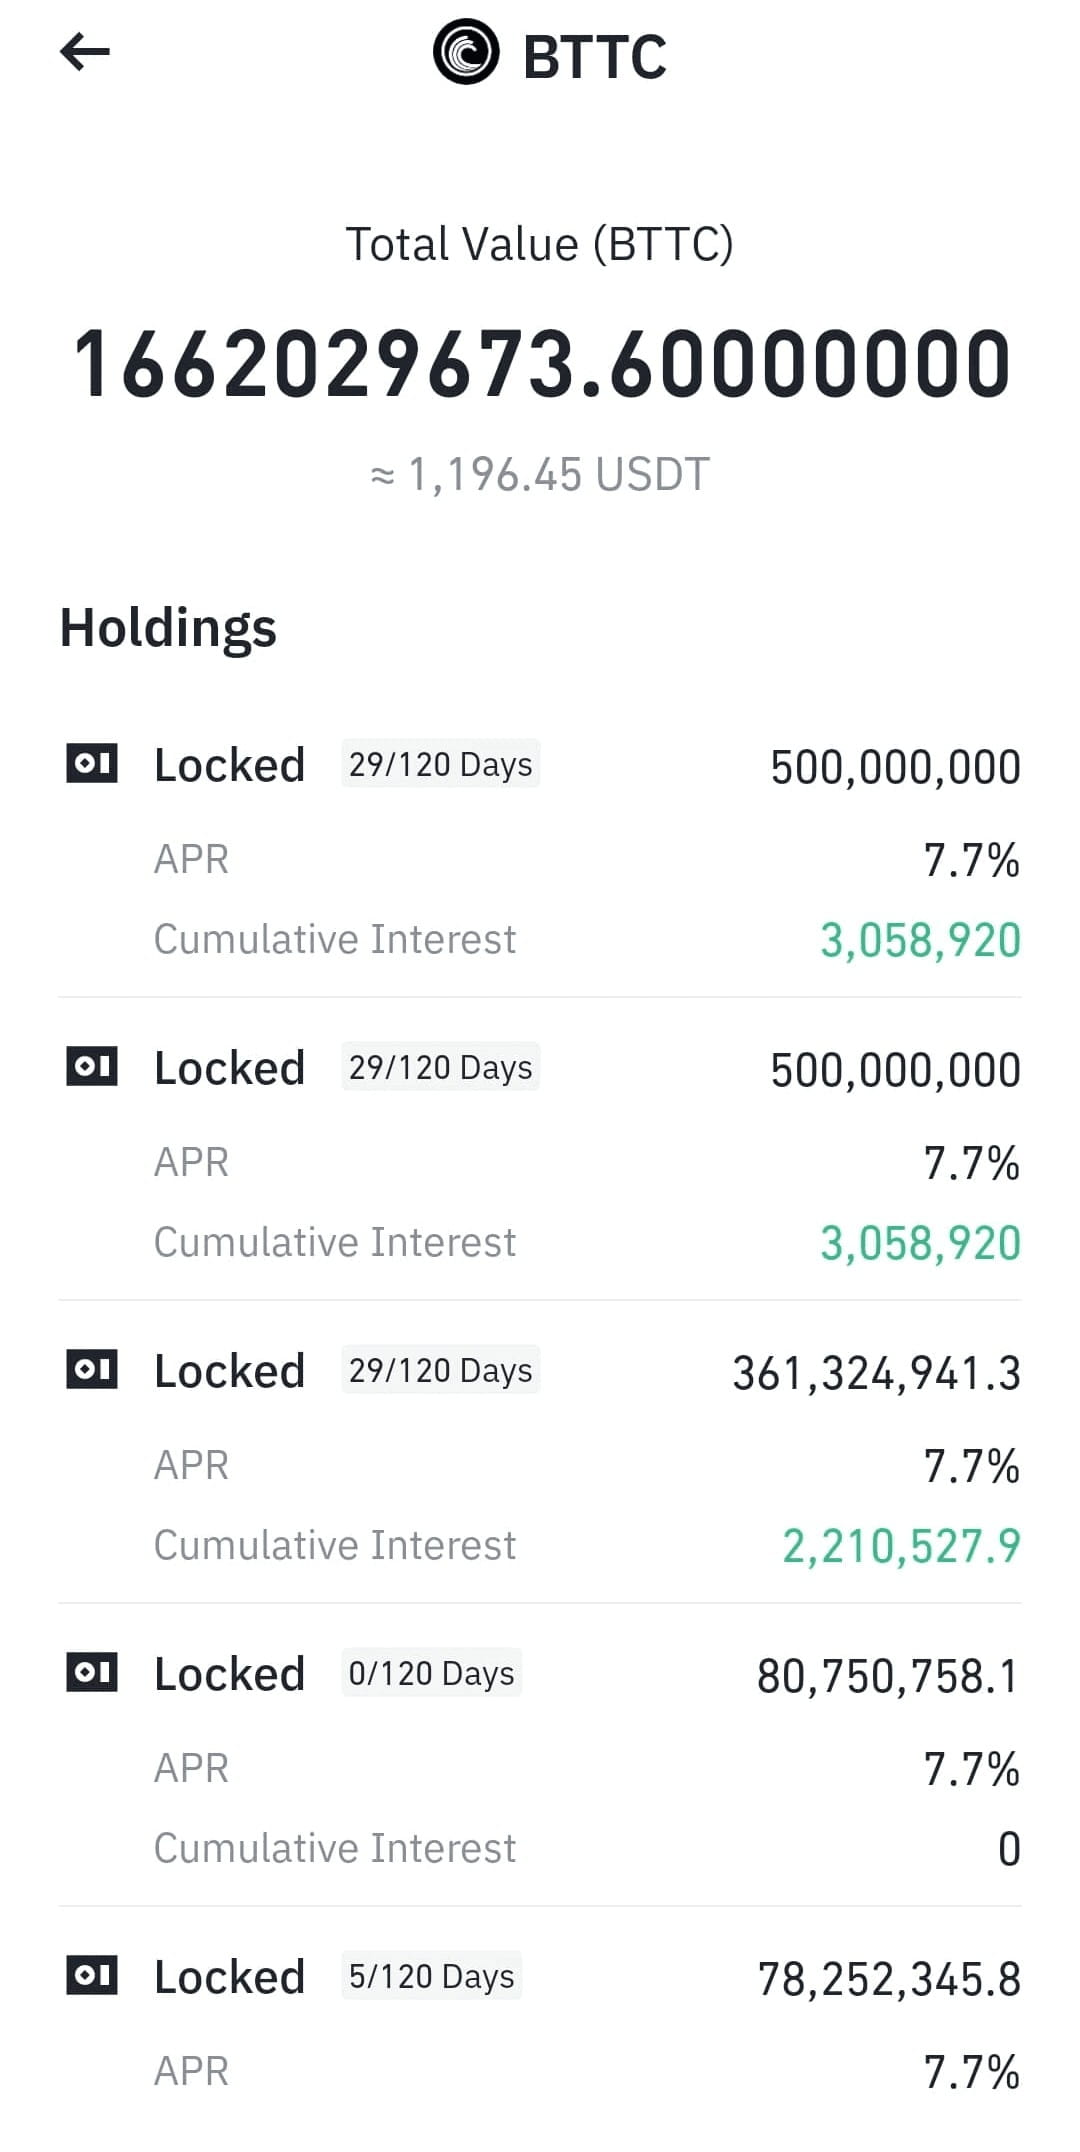Click lock icon of second 500,000,000 holding
The width and height of the screenshot is (1080, 2152).
[92, 1067]
